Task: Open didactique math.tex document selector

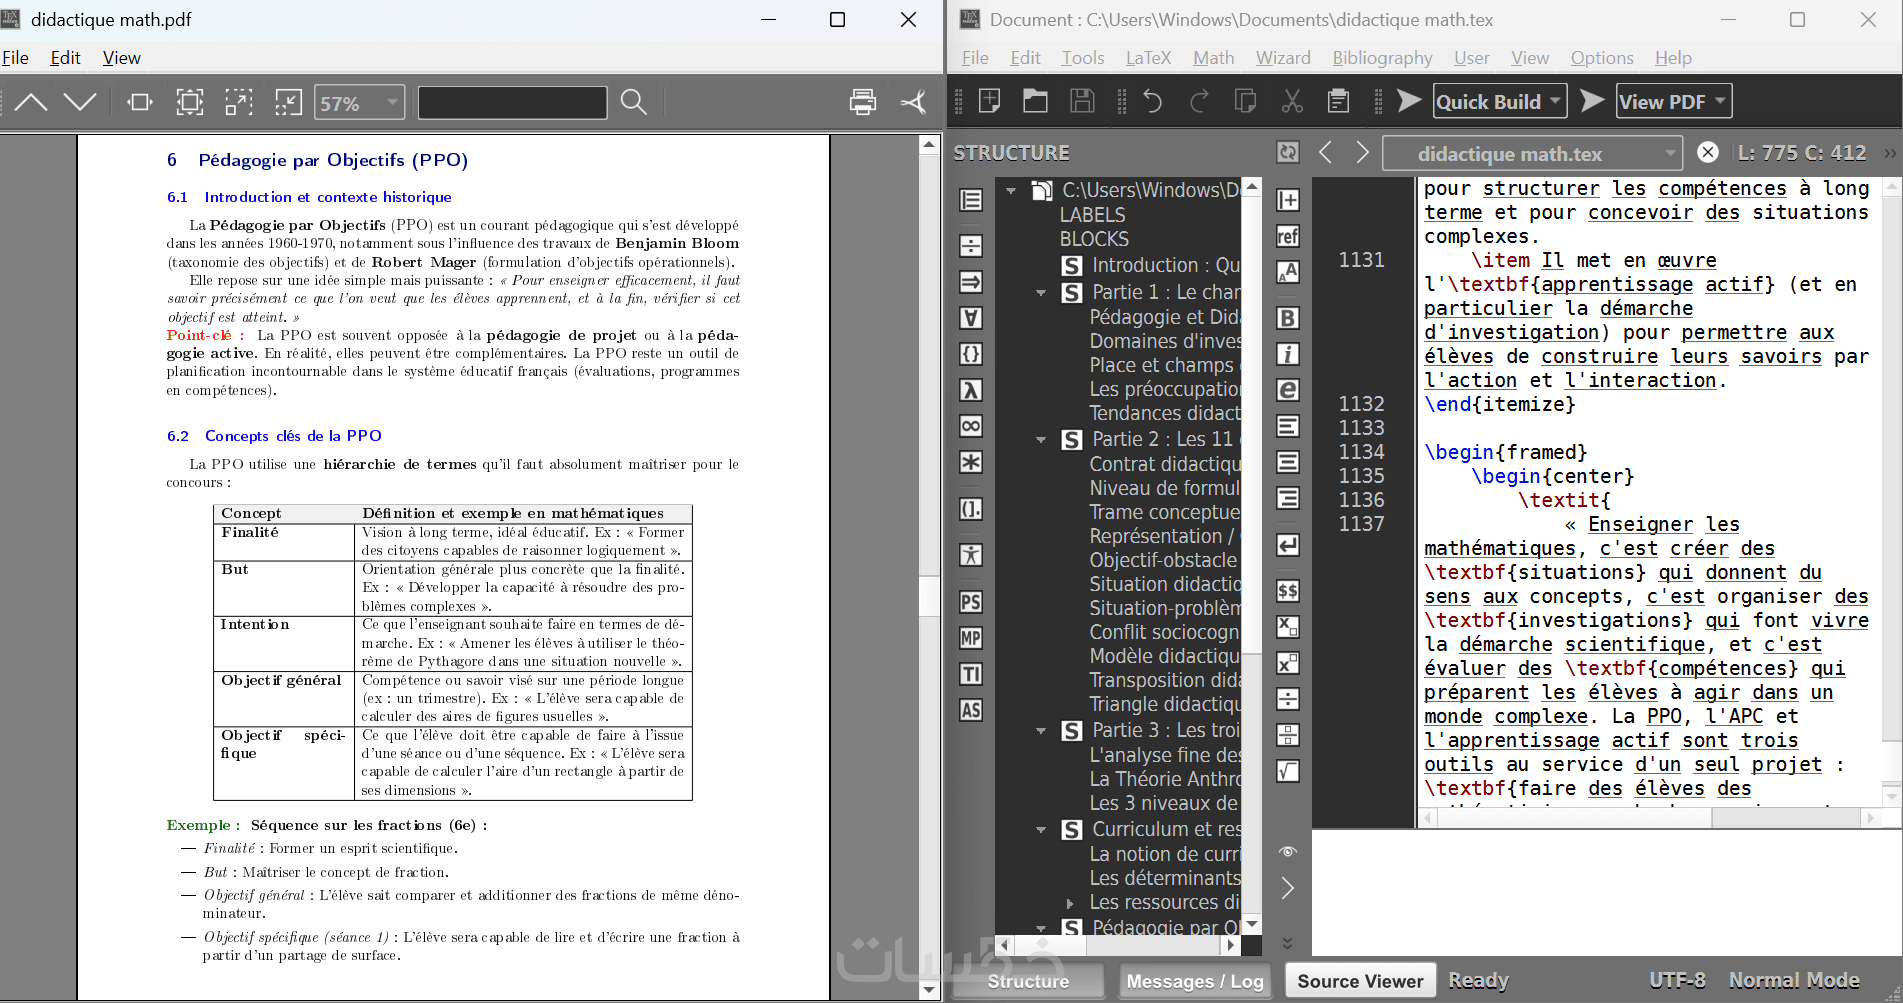Action: [1532, 153]
